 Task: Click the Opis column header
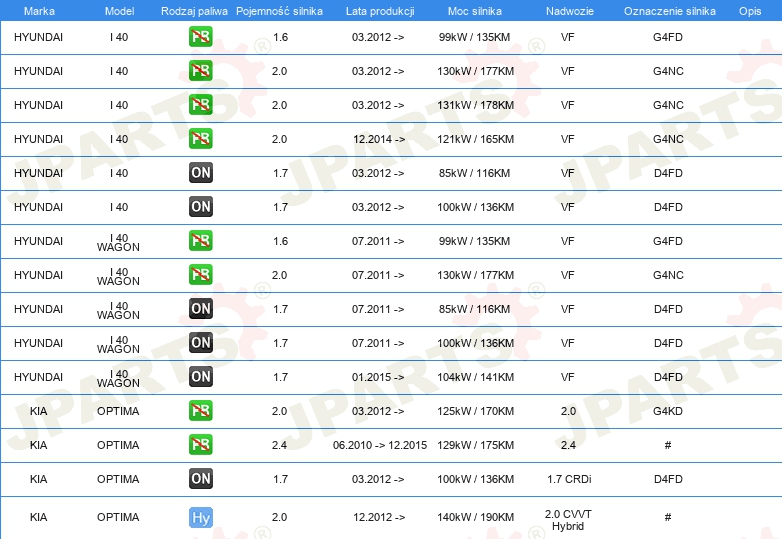click(x=750, y=11)
